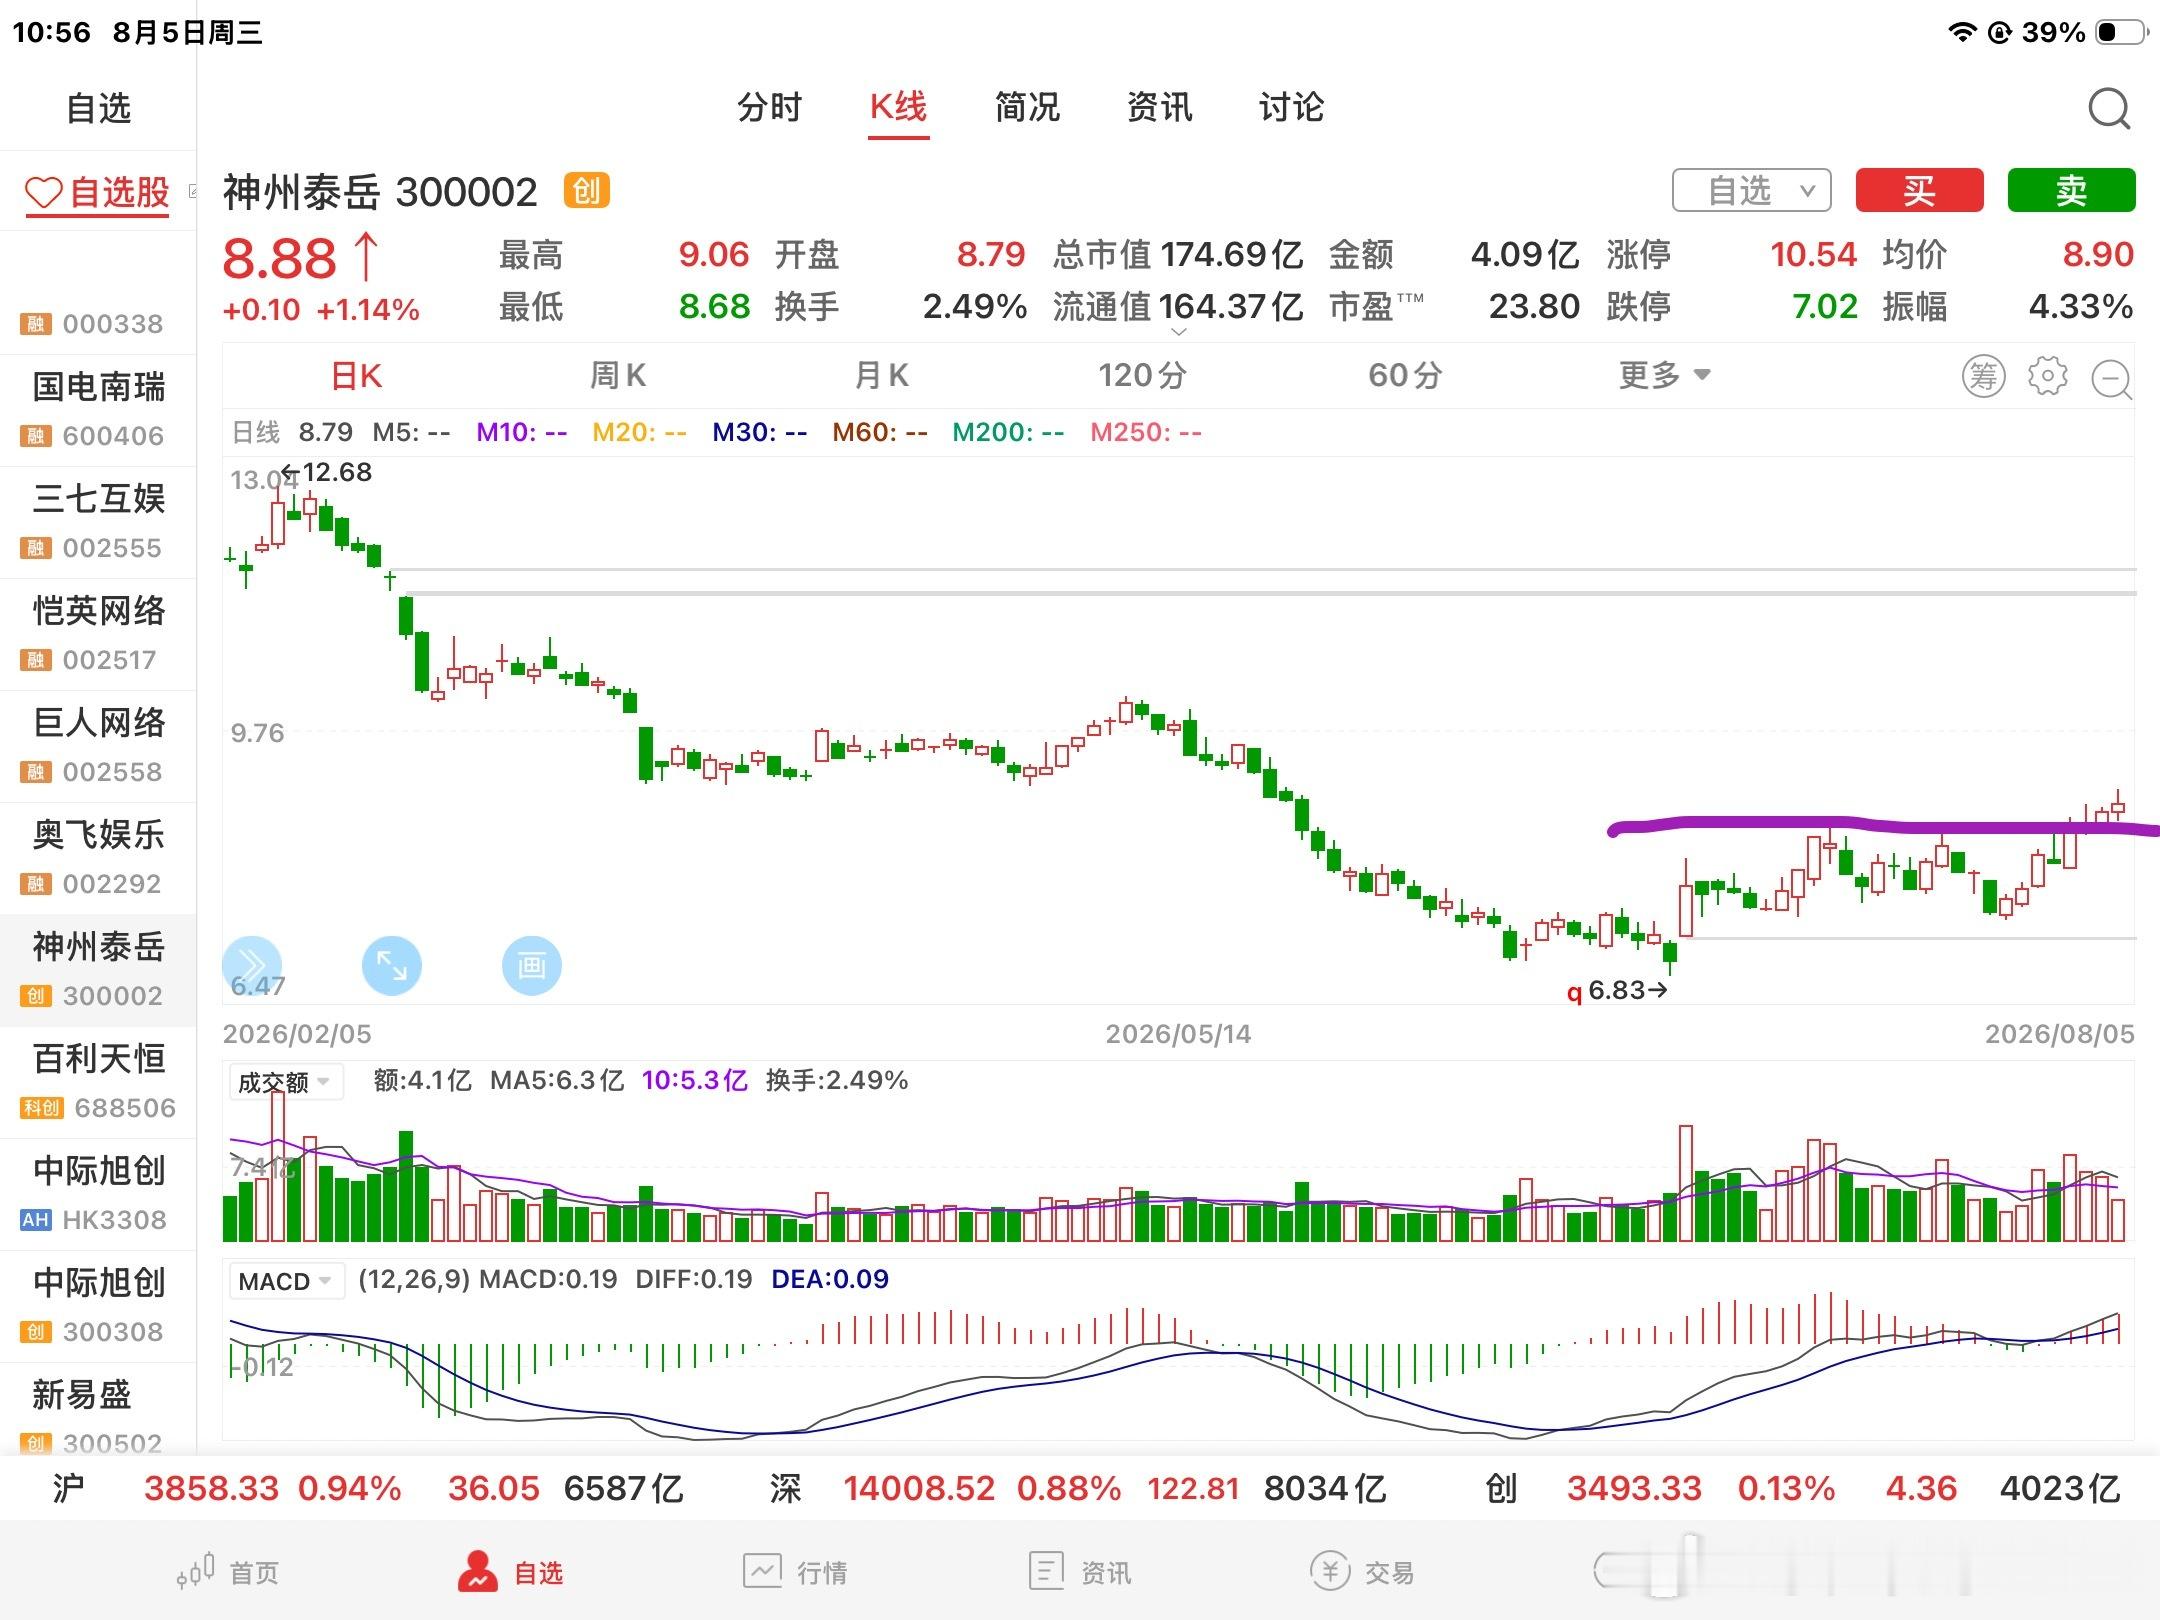Zoom out the K-line chart
The width and height of the screenshot is (2160, 1620).
tap(2111, 378)
